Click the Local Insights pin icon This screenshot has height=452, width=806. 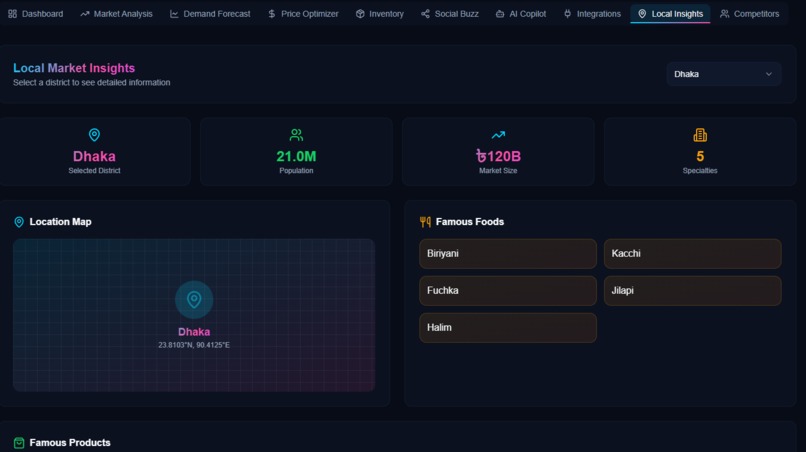point(642,14)
